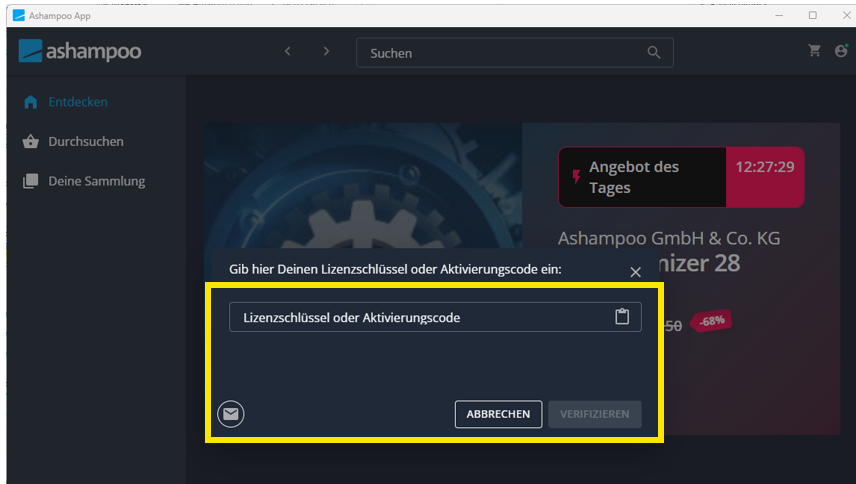Click the envelope mail icon in dialog

230,414
